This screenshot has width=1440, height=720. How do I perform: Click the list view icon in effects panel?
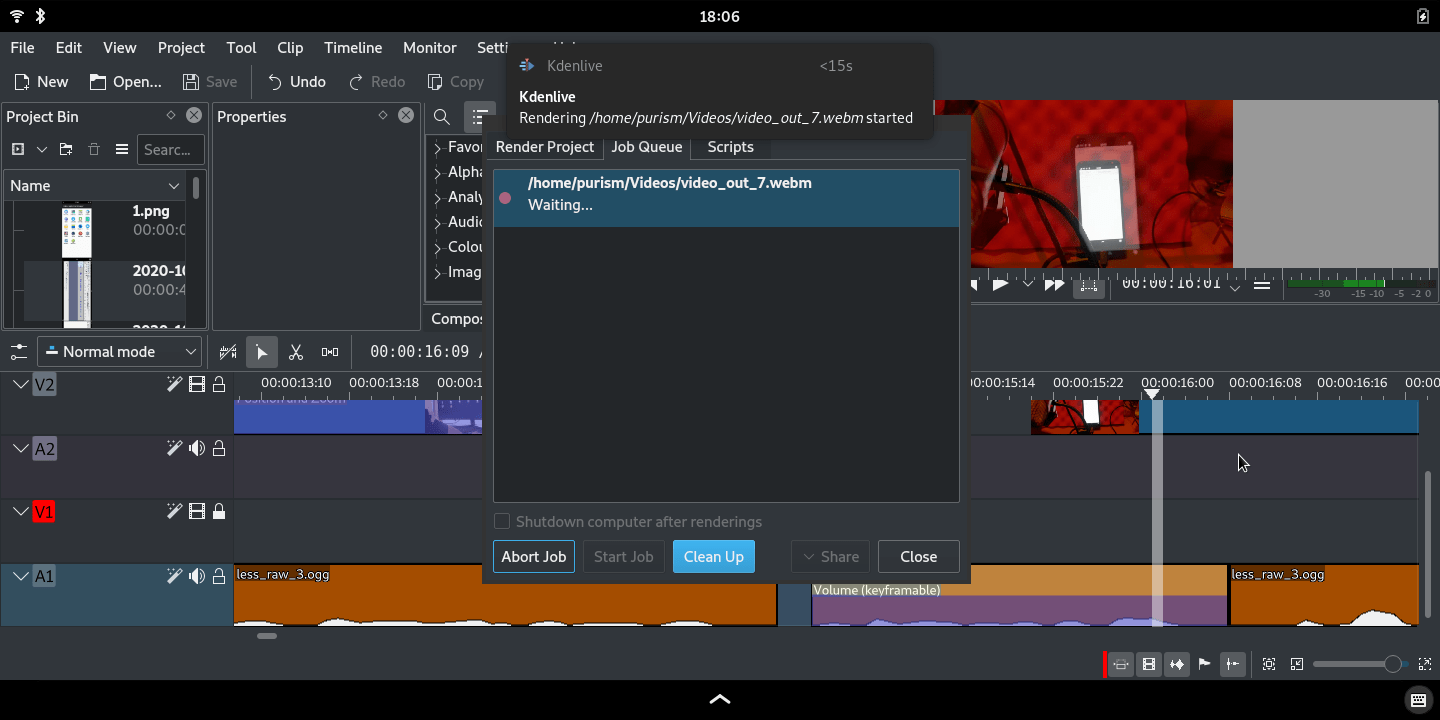480,117
